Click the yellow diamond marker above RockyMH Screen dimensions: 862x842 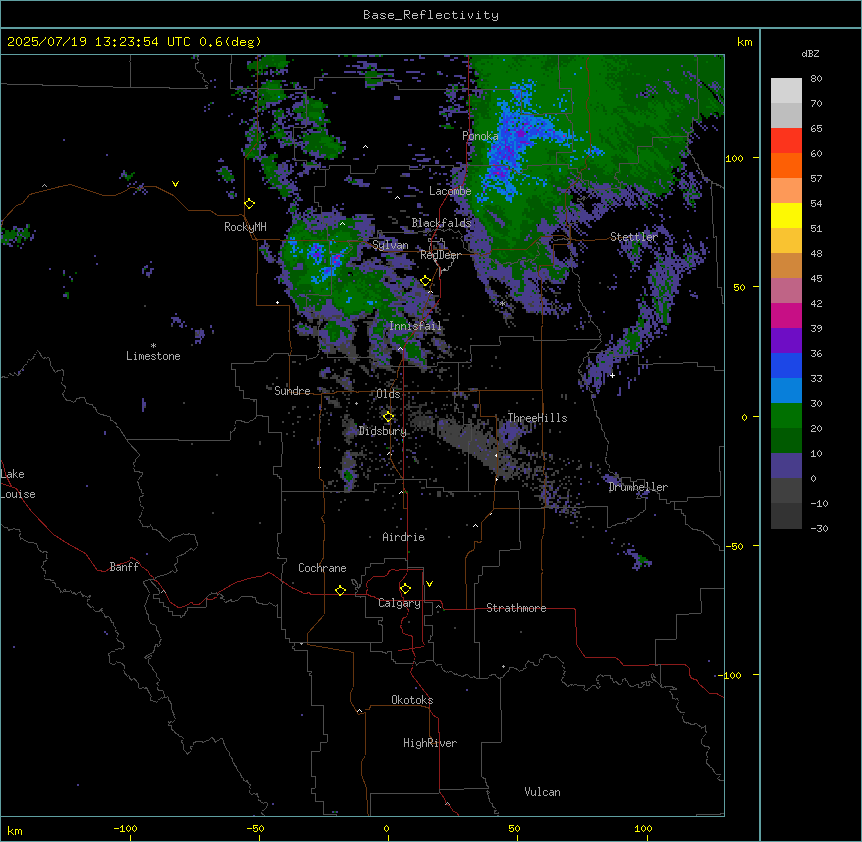tap(250, 204)
